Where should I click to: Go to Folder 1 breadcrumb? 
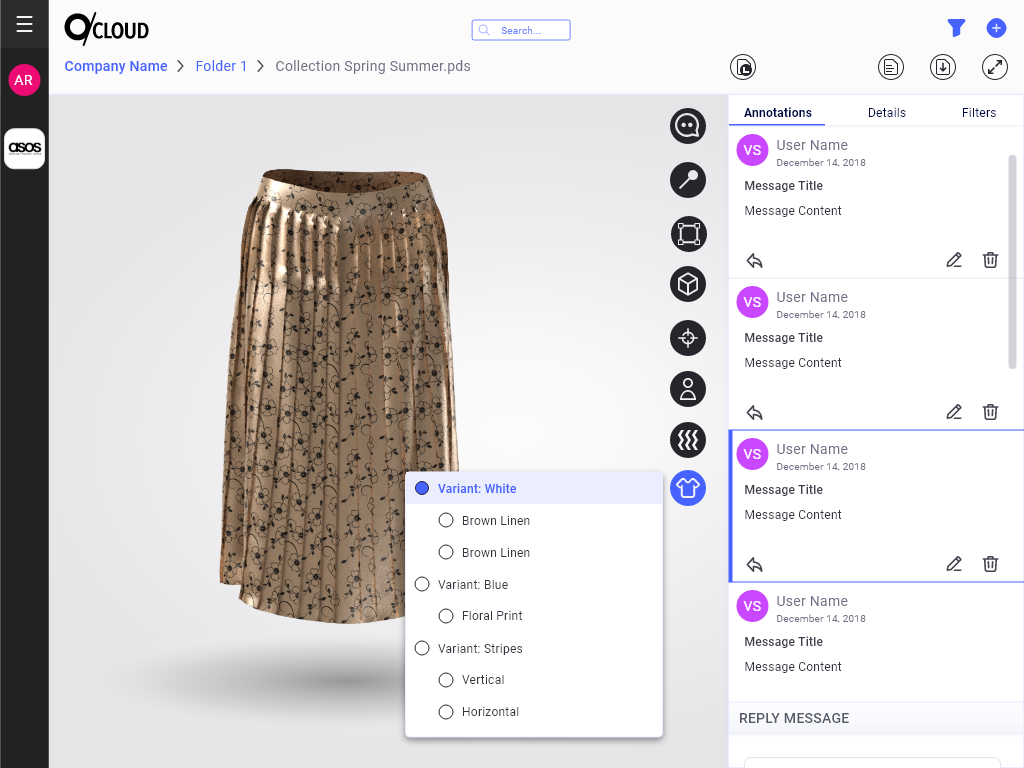pyautogui.click(x=221, y=66)
